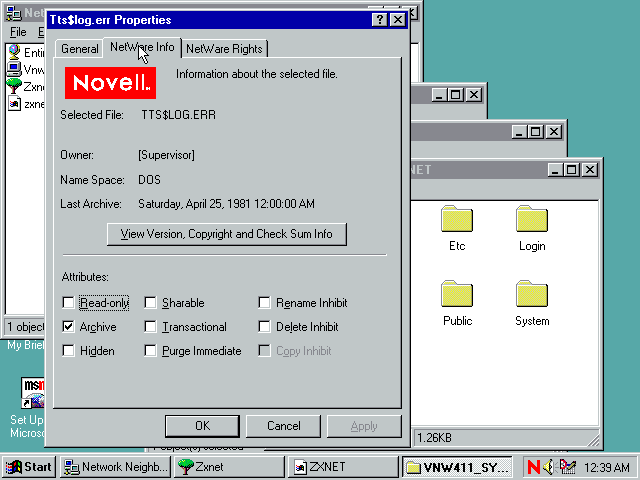Select Entire Network globe icon in Network Neighborhood
The image size is (640, 480).
14,52
